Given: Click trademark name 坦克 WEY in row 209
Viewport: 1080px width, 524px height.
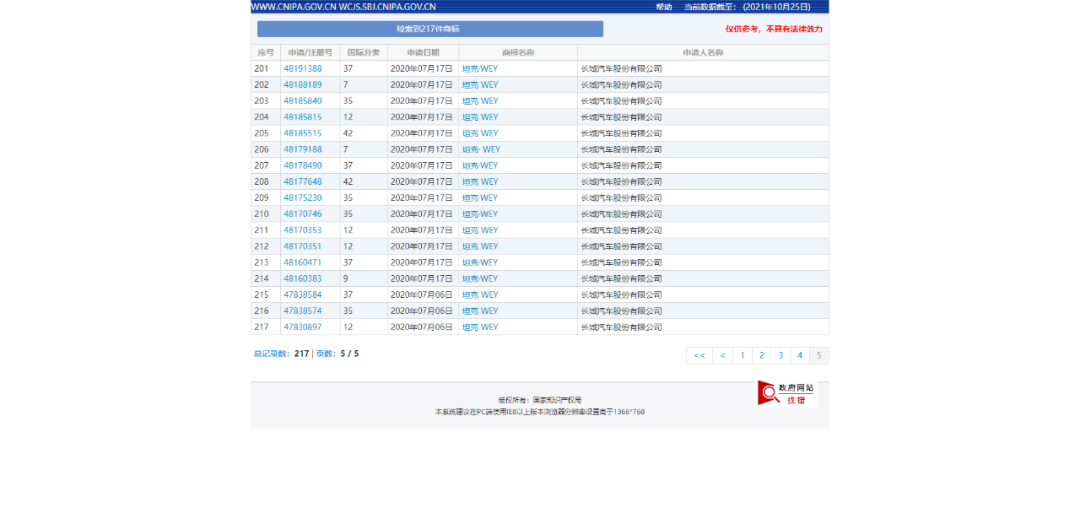Looking at the screenshot, I should 479,198.
